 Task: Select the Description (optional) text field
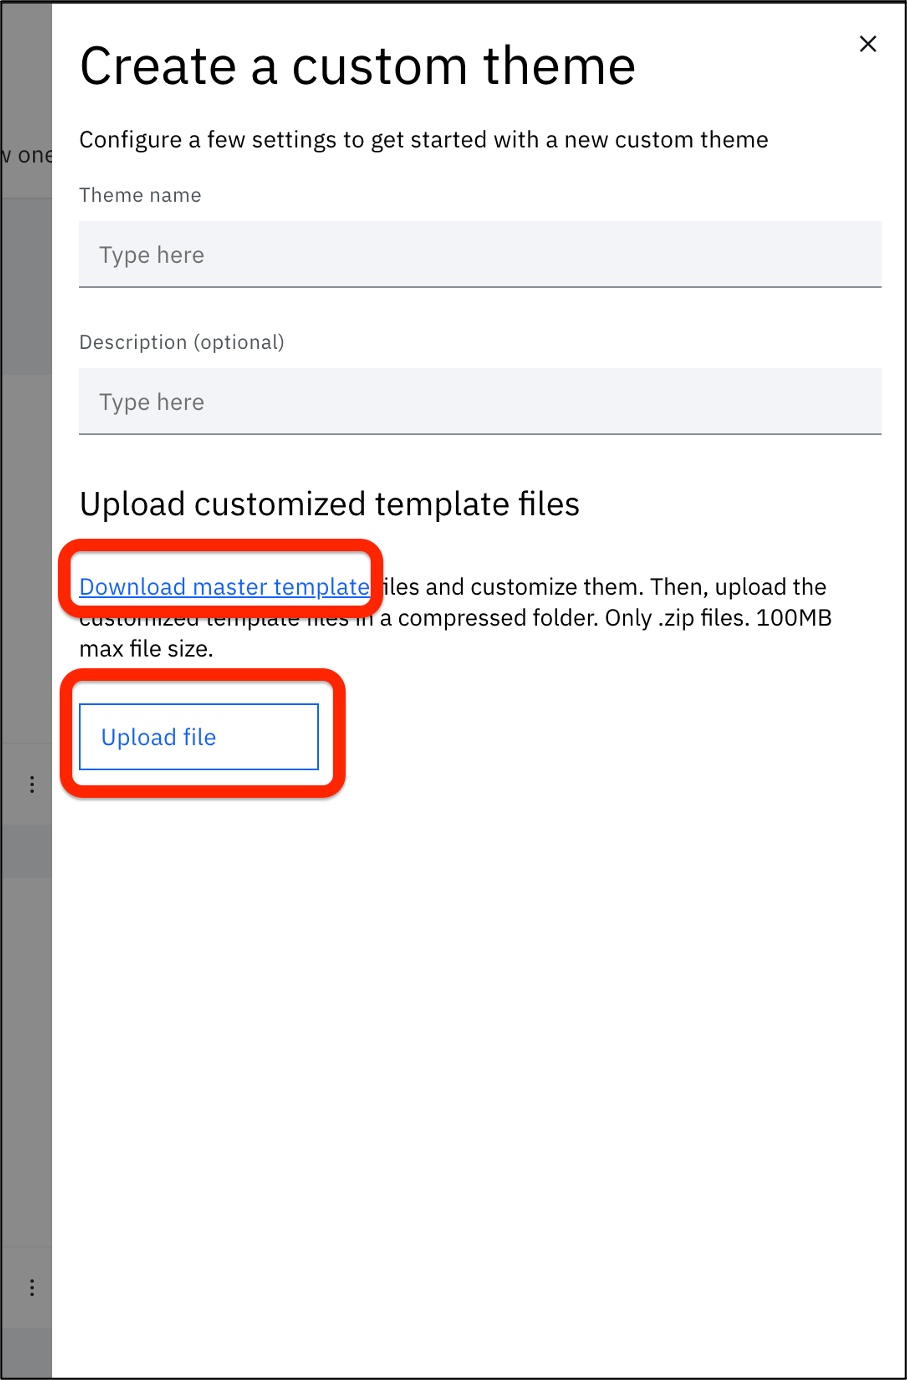pyautogui.click(x=480, y=401)
